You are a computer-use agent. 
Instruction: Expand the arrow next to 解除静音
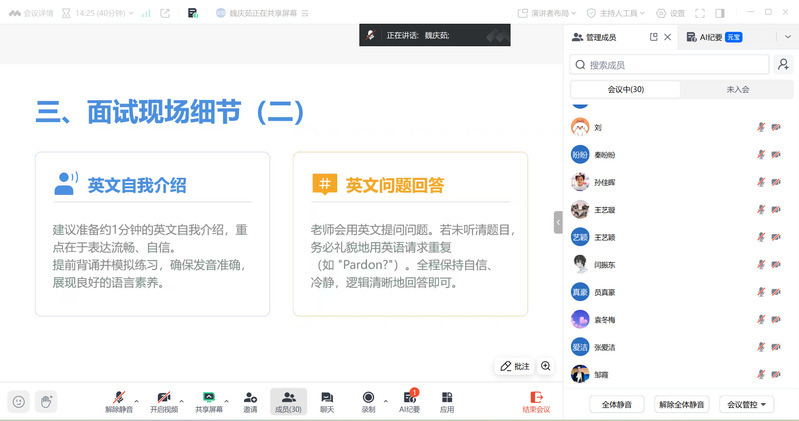pos(136,400)
